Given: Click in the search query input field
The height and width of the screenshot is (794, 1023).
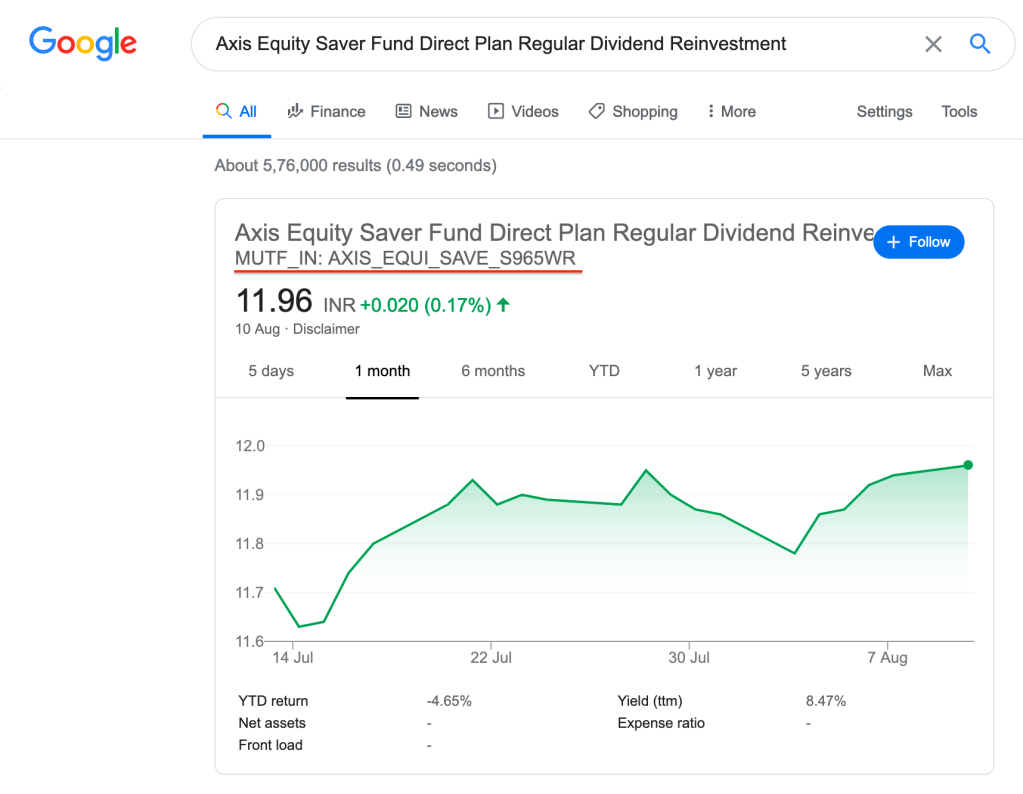Looking at the screenshot, I should tap(550, 44).
